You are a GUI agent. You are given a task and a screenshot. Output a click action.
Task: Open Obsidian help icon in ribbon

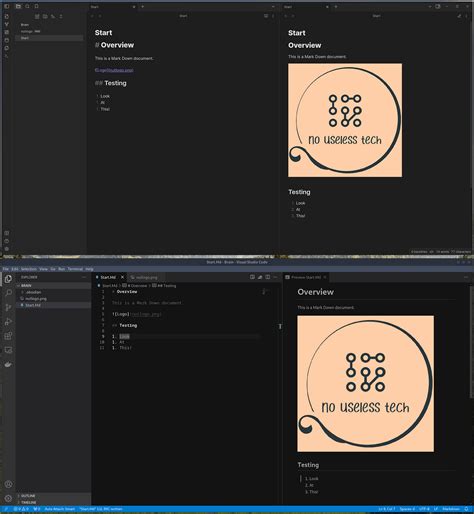6,241
